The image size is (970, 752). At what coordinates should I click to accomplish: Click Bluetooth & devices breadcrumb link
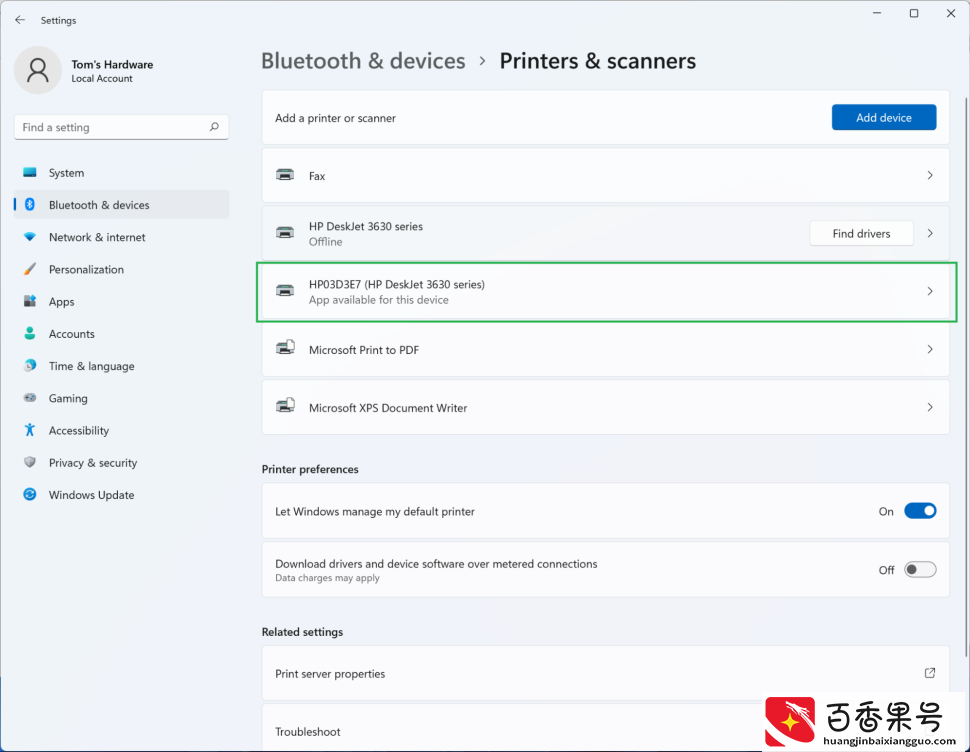coord(363,61)
